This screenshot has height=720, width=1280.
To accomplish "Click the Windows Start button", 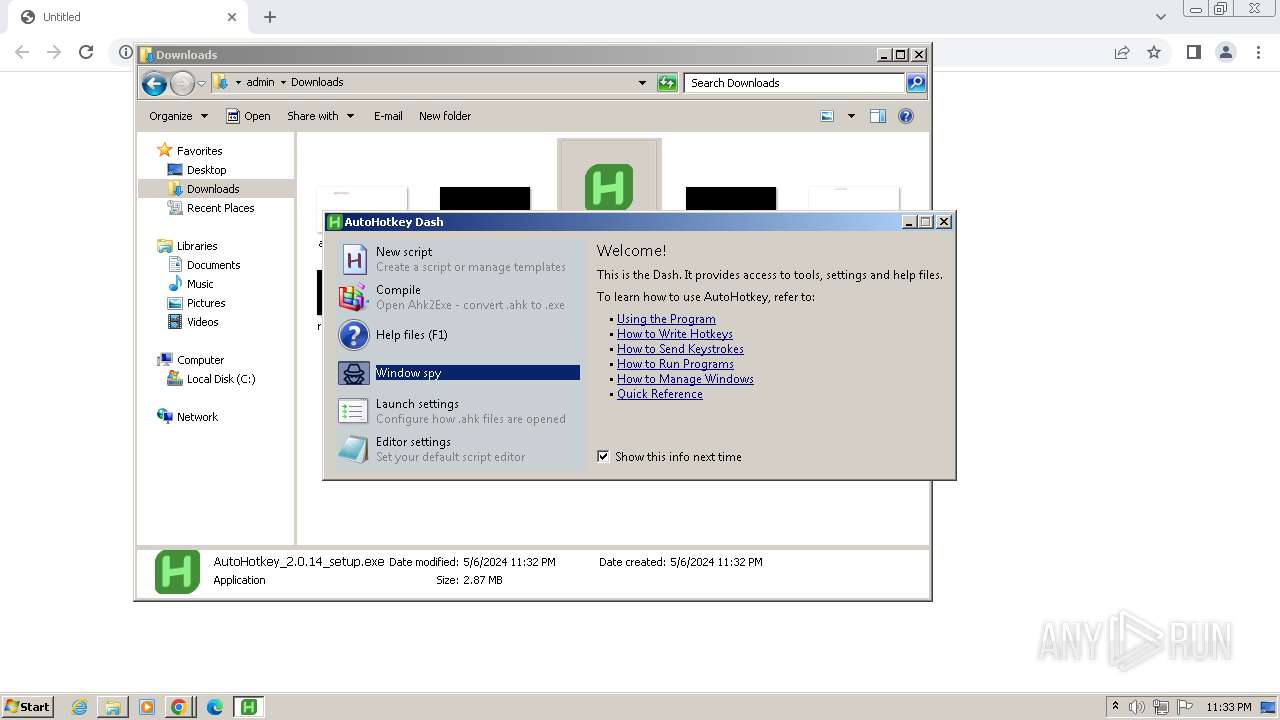I will point(27,706).
